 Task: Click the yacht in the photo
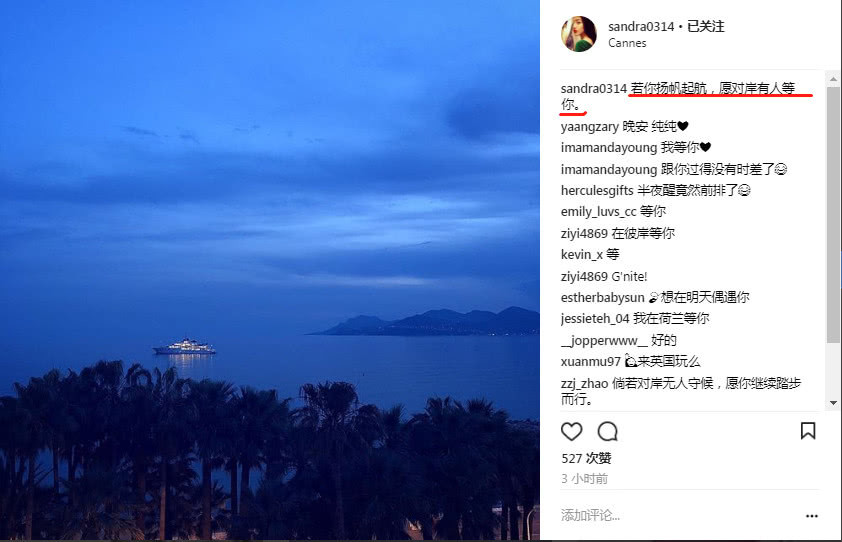[x=185, y=346]
